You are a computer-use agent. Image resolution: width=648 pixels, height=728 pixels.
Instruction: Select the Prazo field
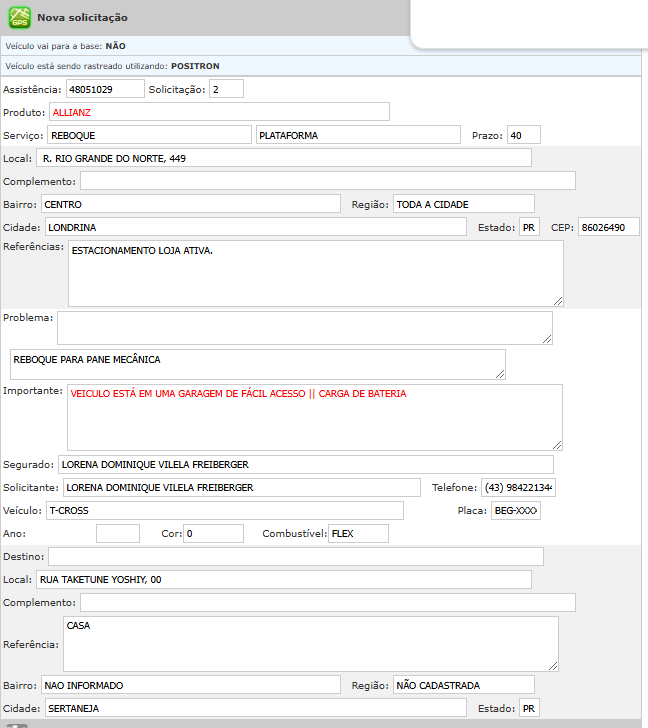coord(523,135)
